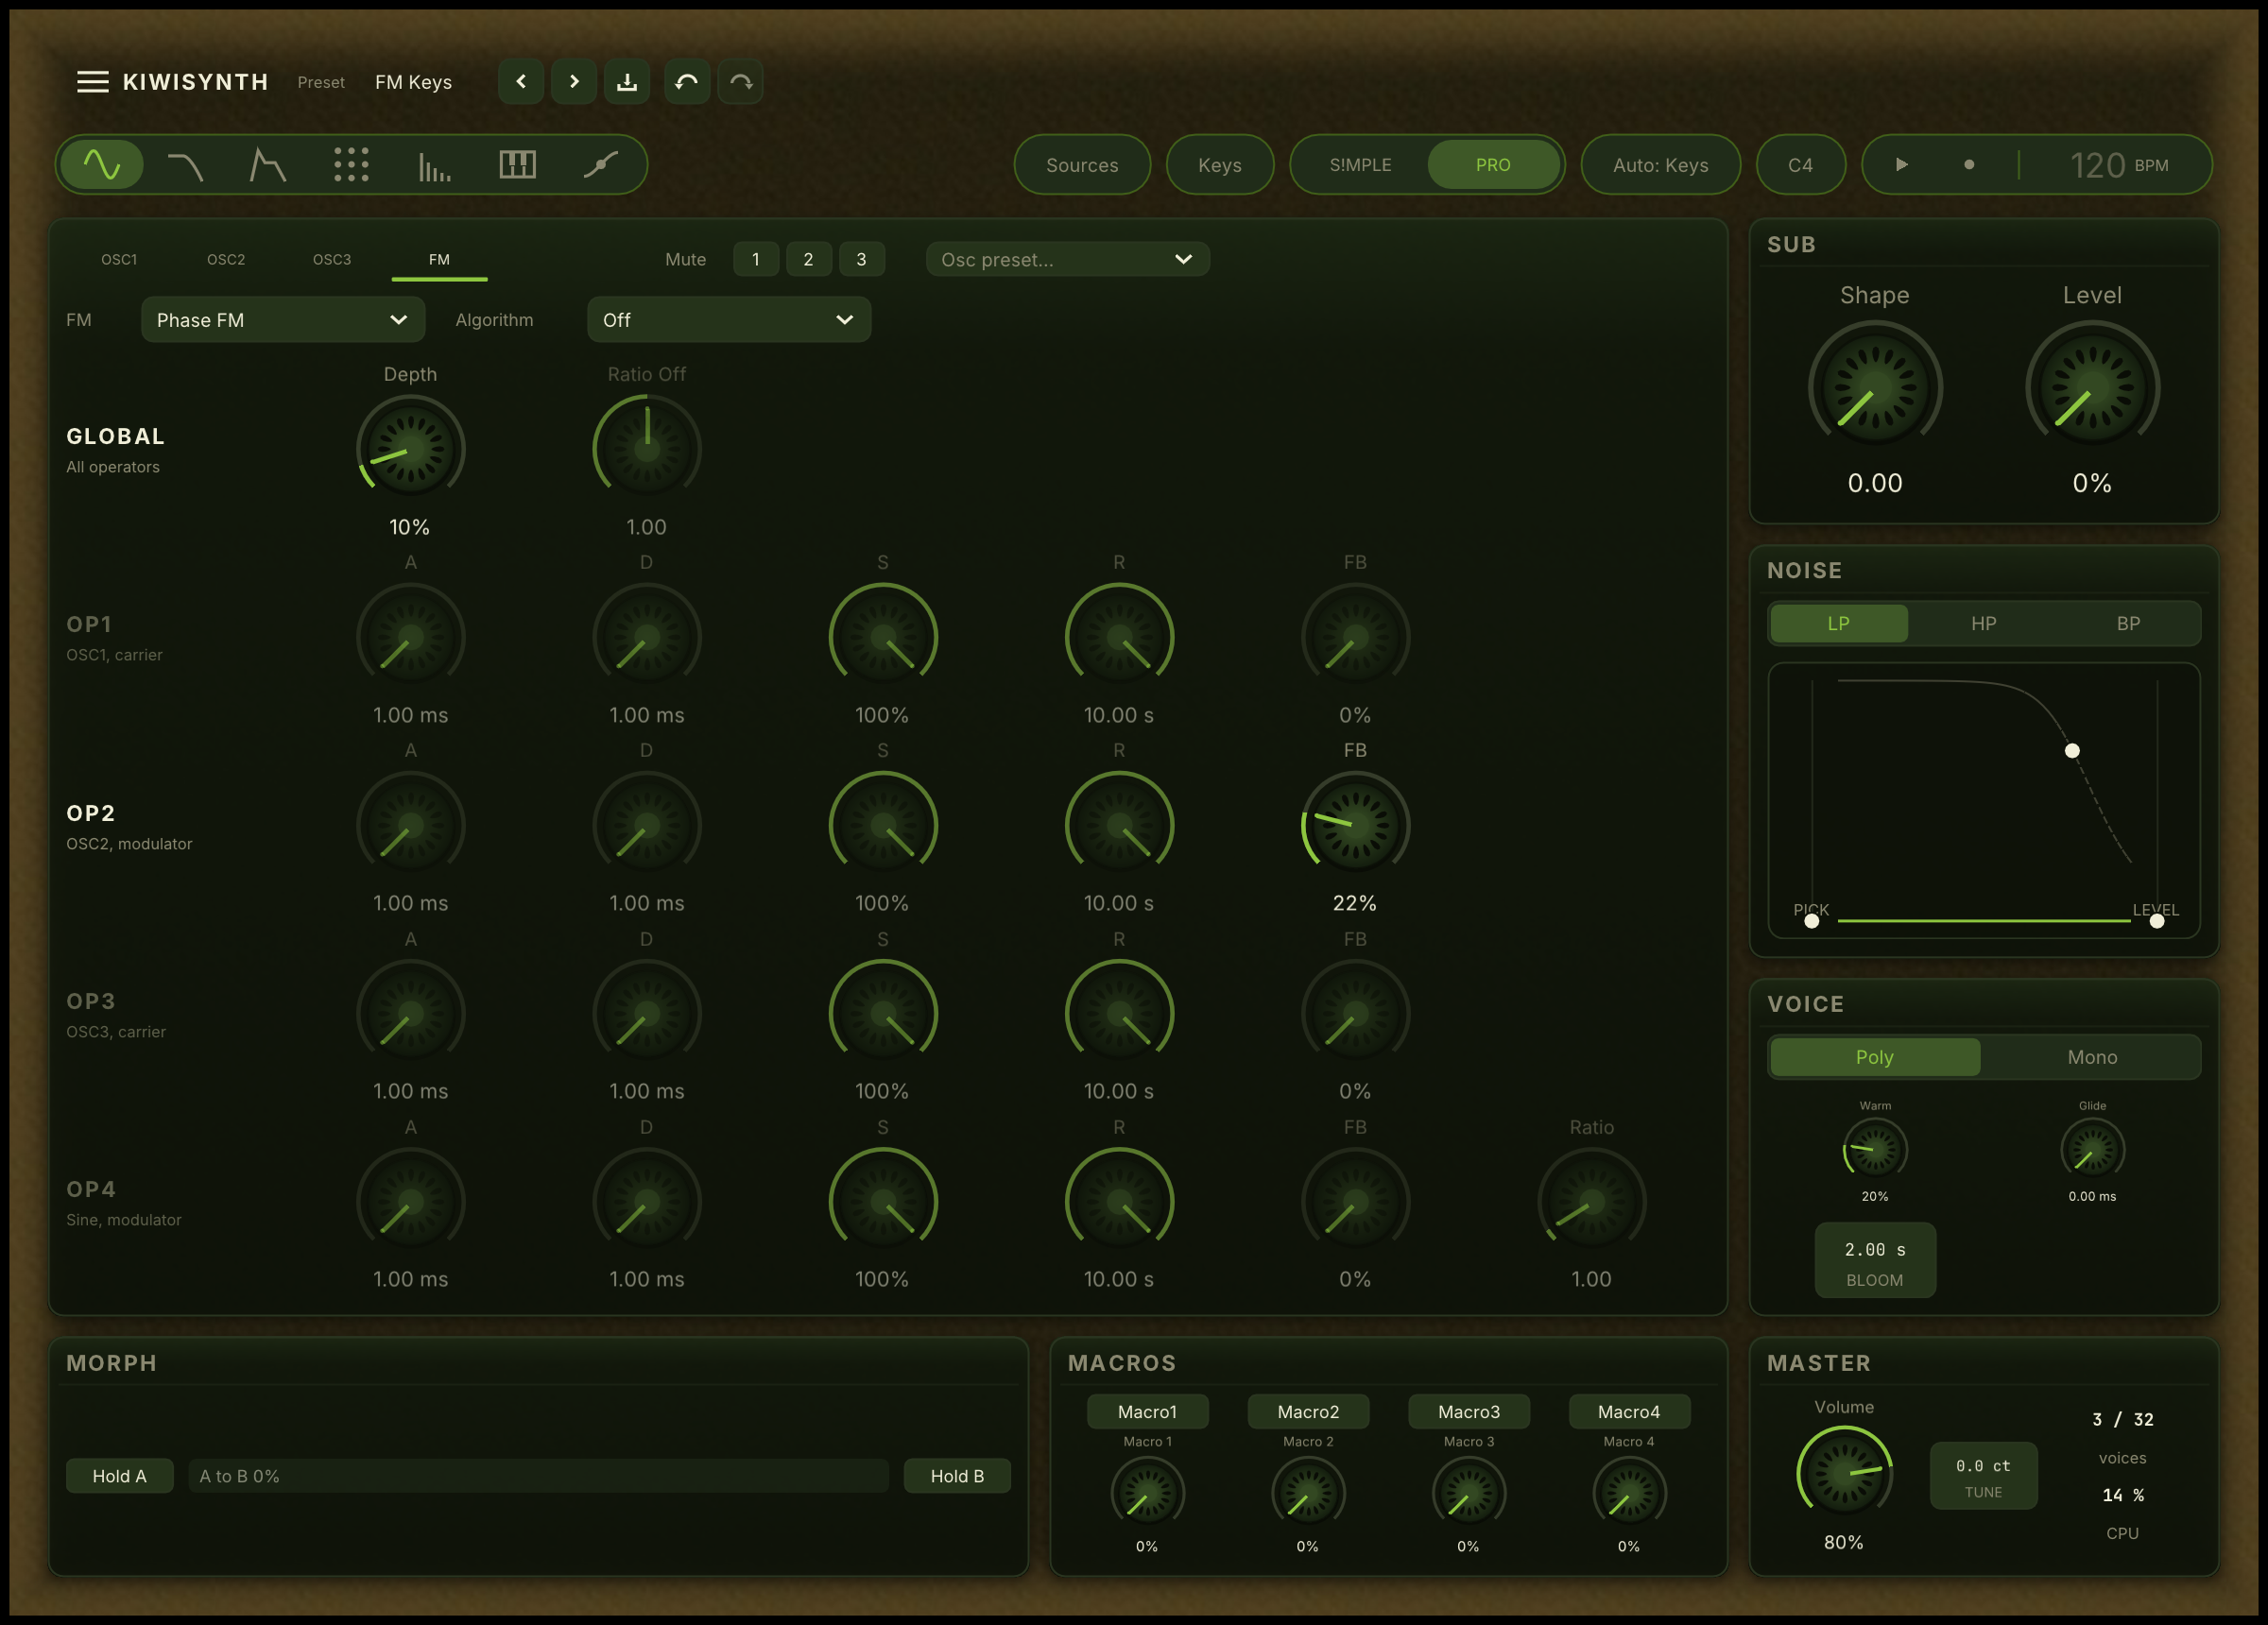Open the Phase FM type dropdown
2268x1625 pixels.
pyautogui.click(x=283, y=320)
